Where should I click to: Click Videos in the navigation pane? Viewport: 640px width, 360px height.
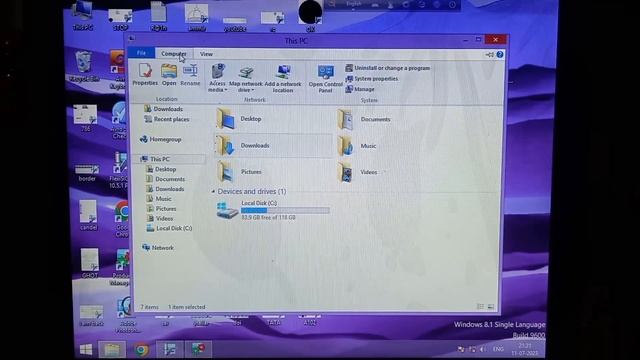(160, 218)
